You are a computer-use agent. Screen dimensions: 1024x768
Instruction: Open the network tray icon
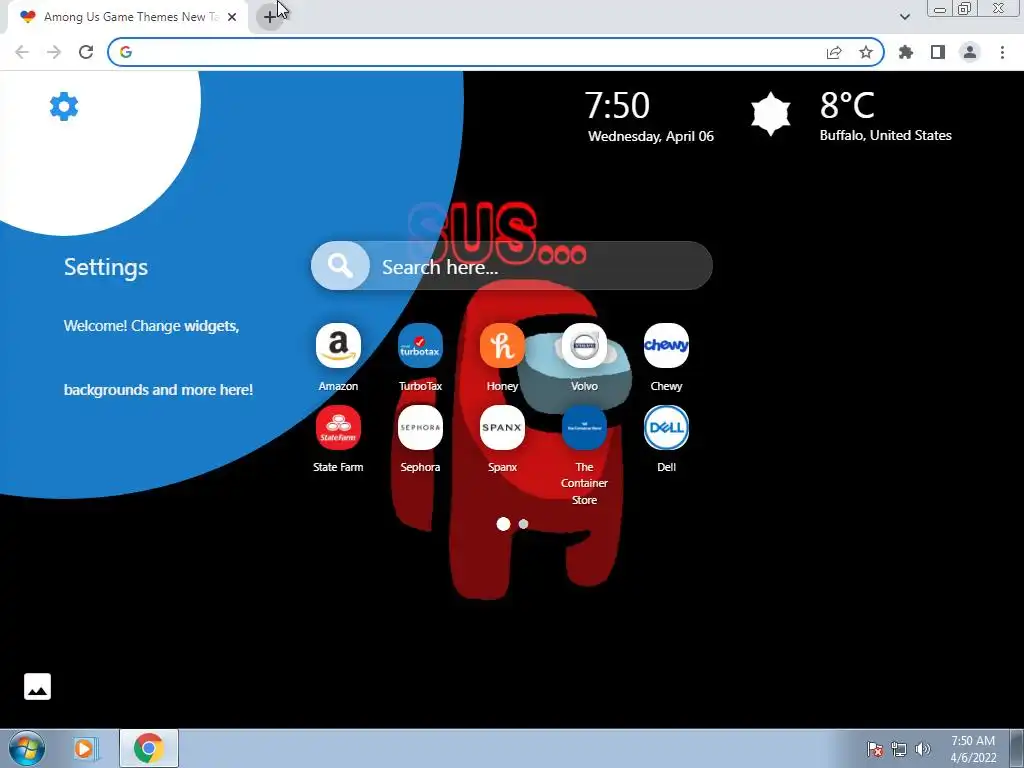pyautogui.click(x=899, y=749)
